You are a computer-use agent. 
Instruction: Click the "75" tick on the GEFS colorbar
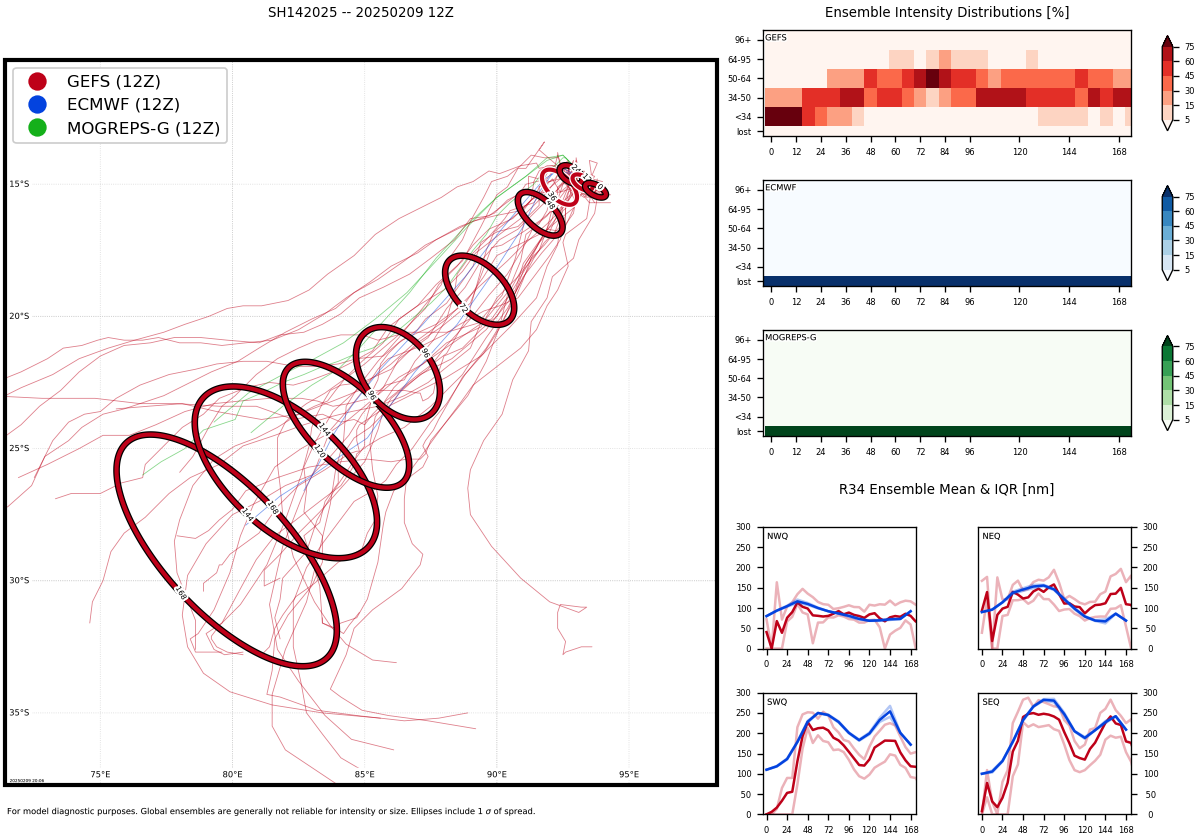1189,47
